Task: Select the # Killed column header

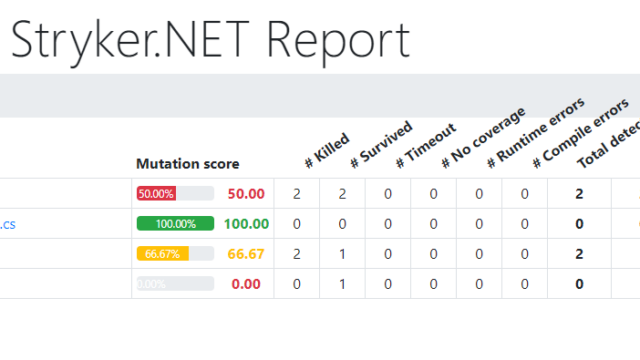Action: 327,151
